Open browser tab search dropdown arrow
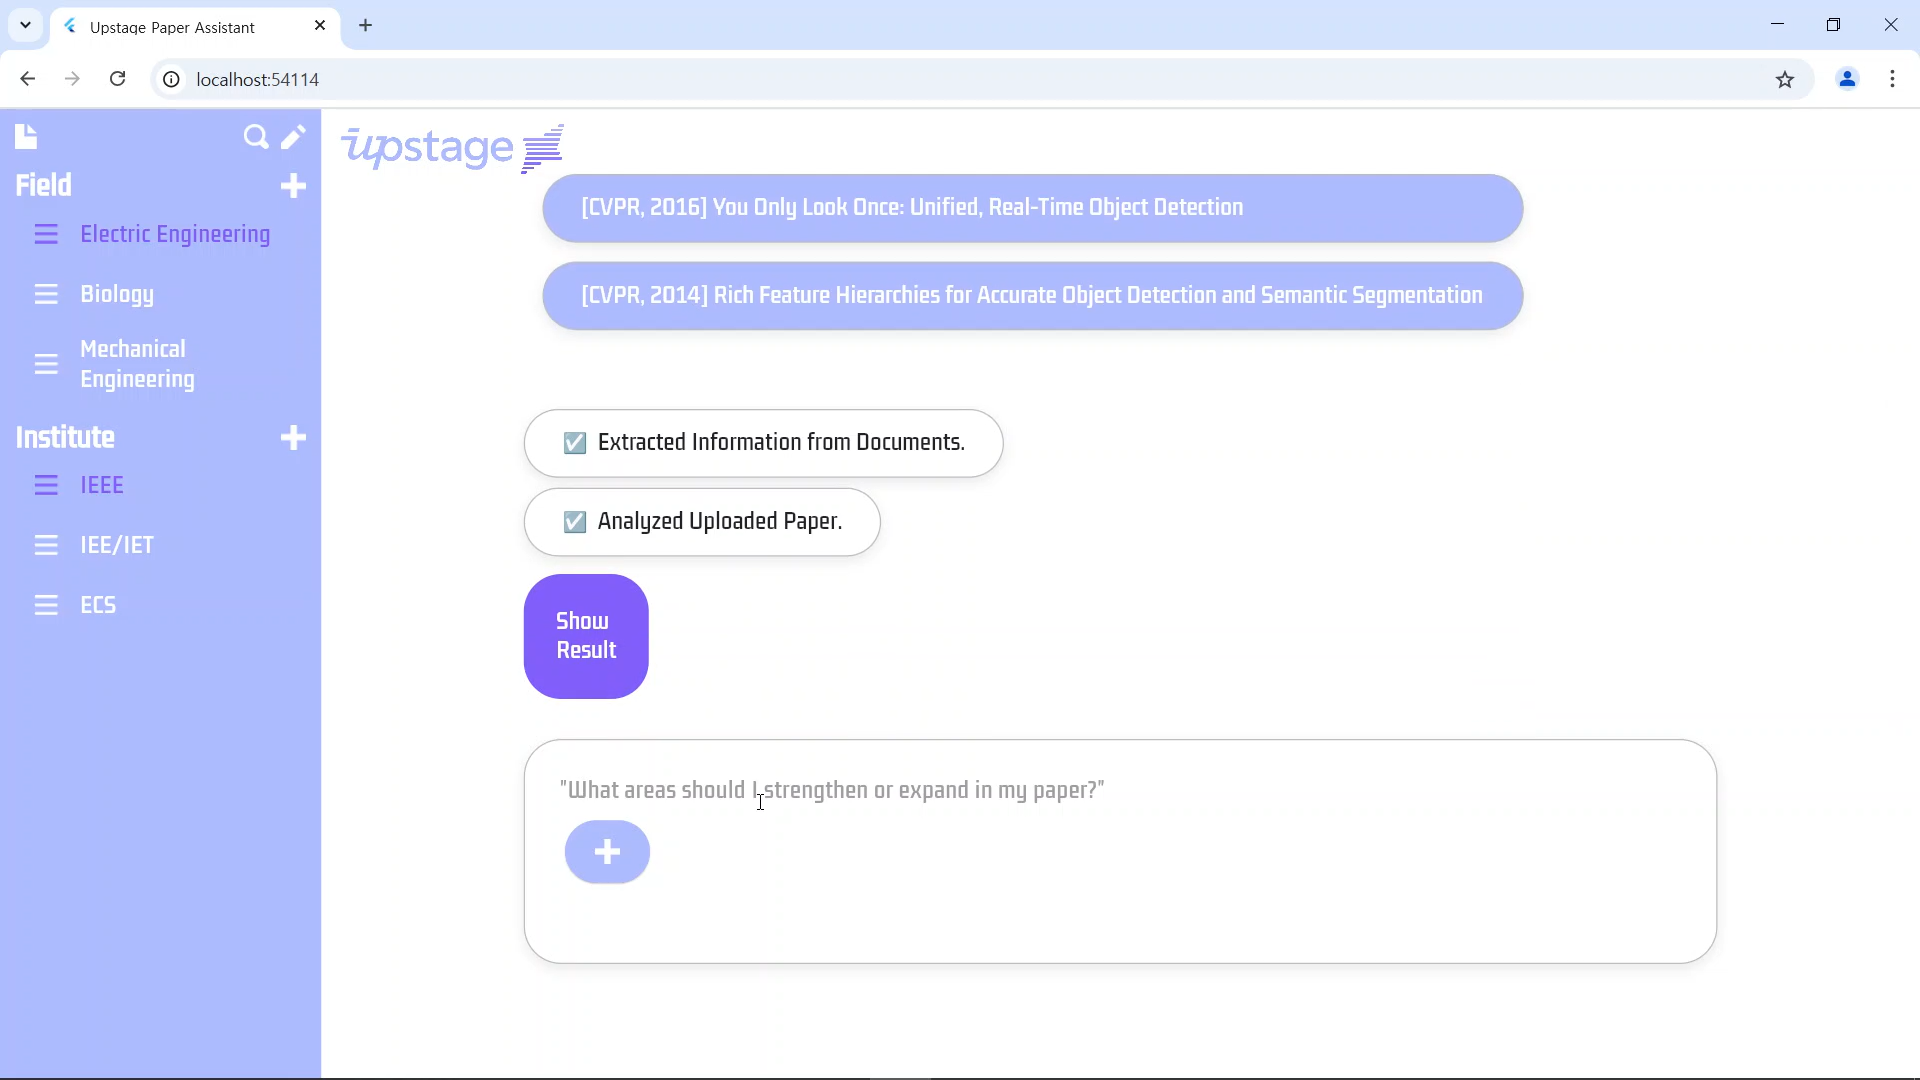The width and height of the screenshot is (1920, 1080). 26,25
